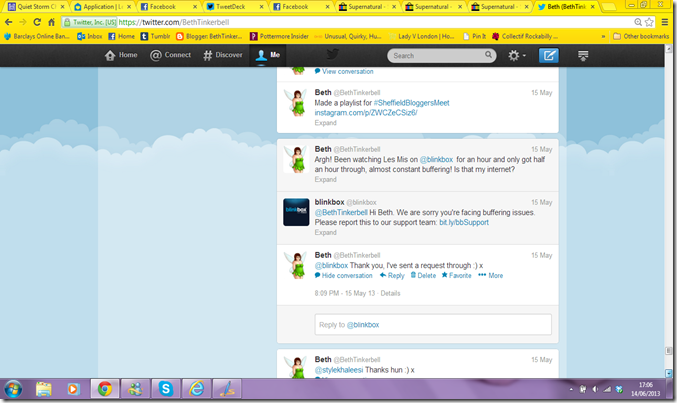The image size is (677, 403).
Task: Favorite the Thank you tweet
Action: (x=456, y=276)
